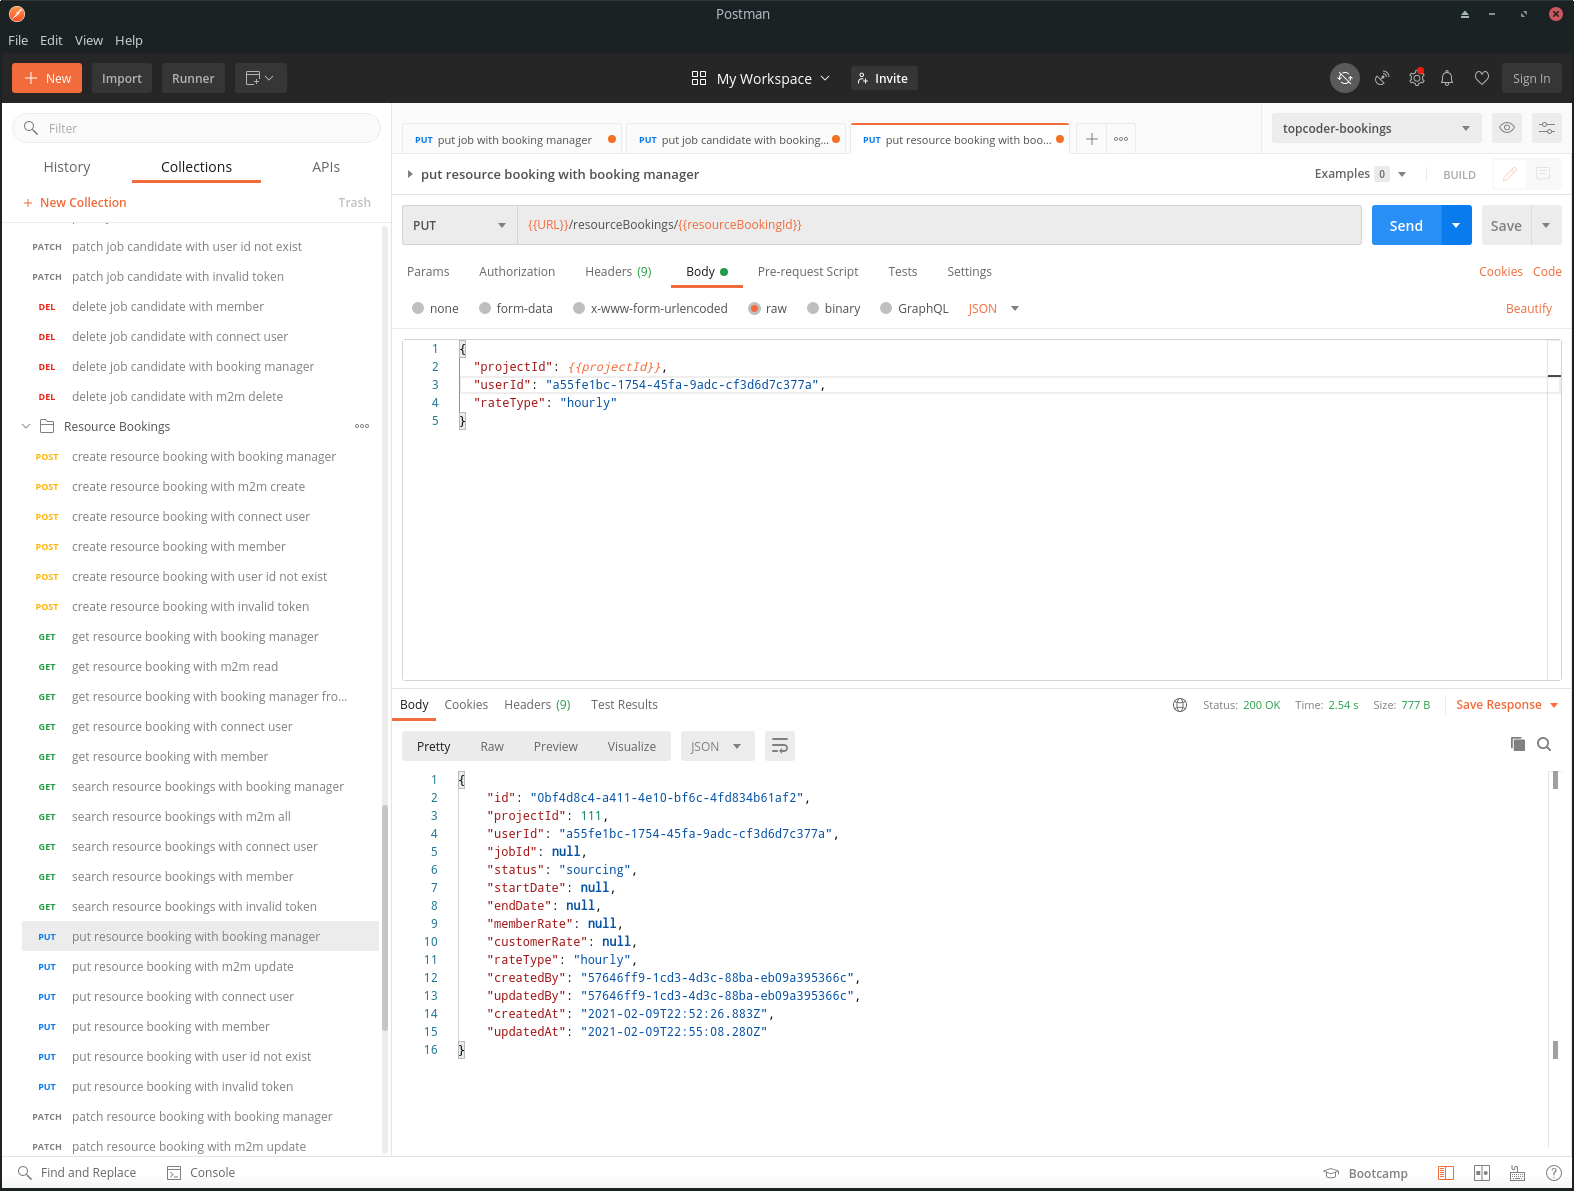
Task: Click the edit pencil icon near BUILD
Action: click(1510, 174)
